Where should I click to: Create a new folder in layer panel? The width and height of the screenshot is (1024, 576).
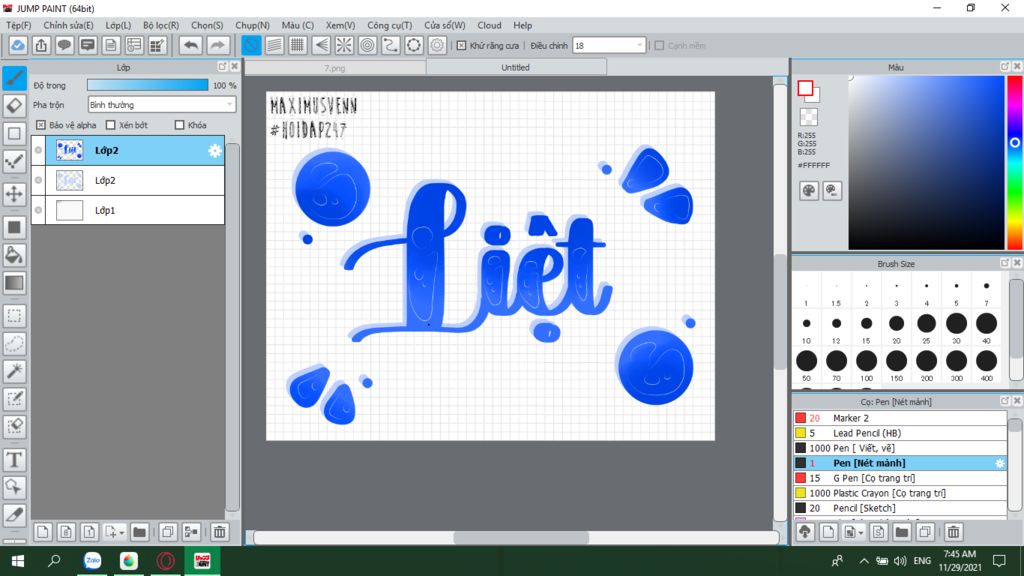[139, 532]
